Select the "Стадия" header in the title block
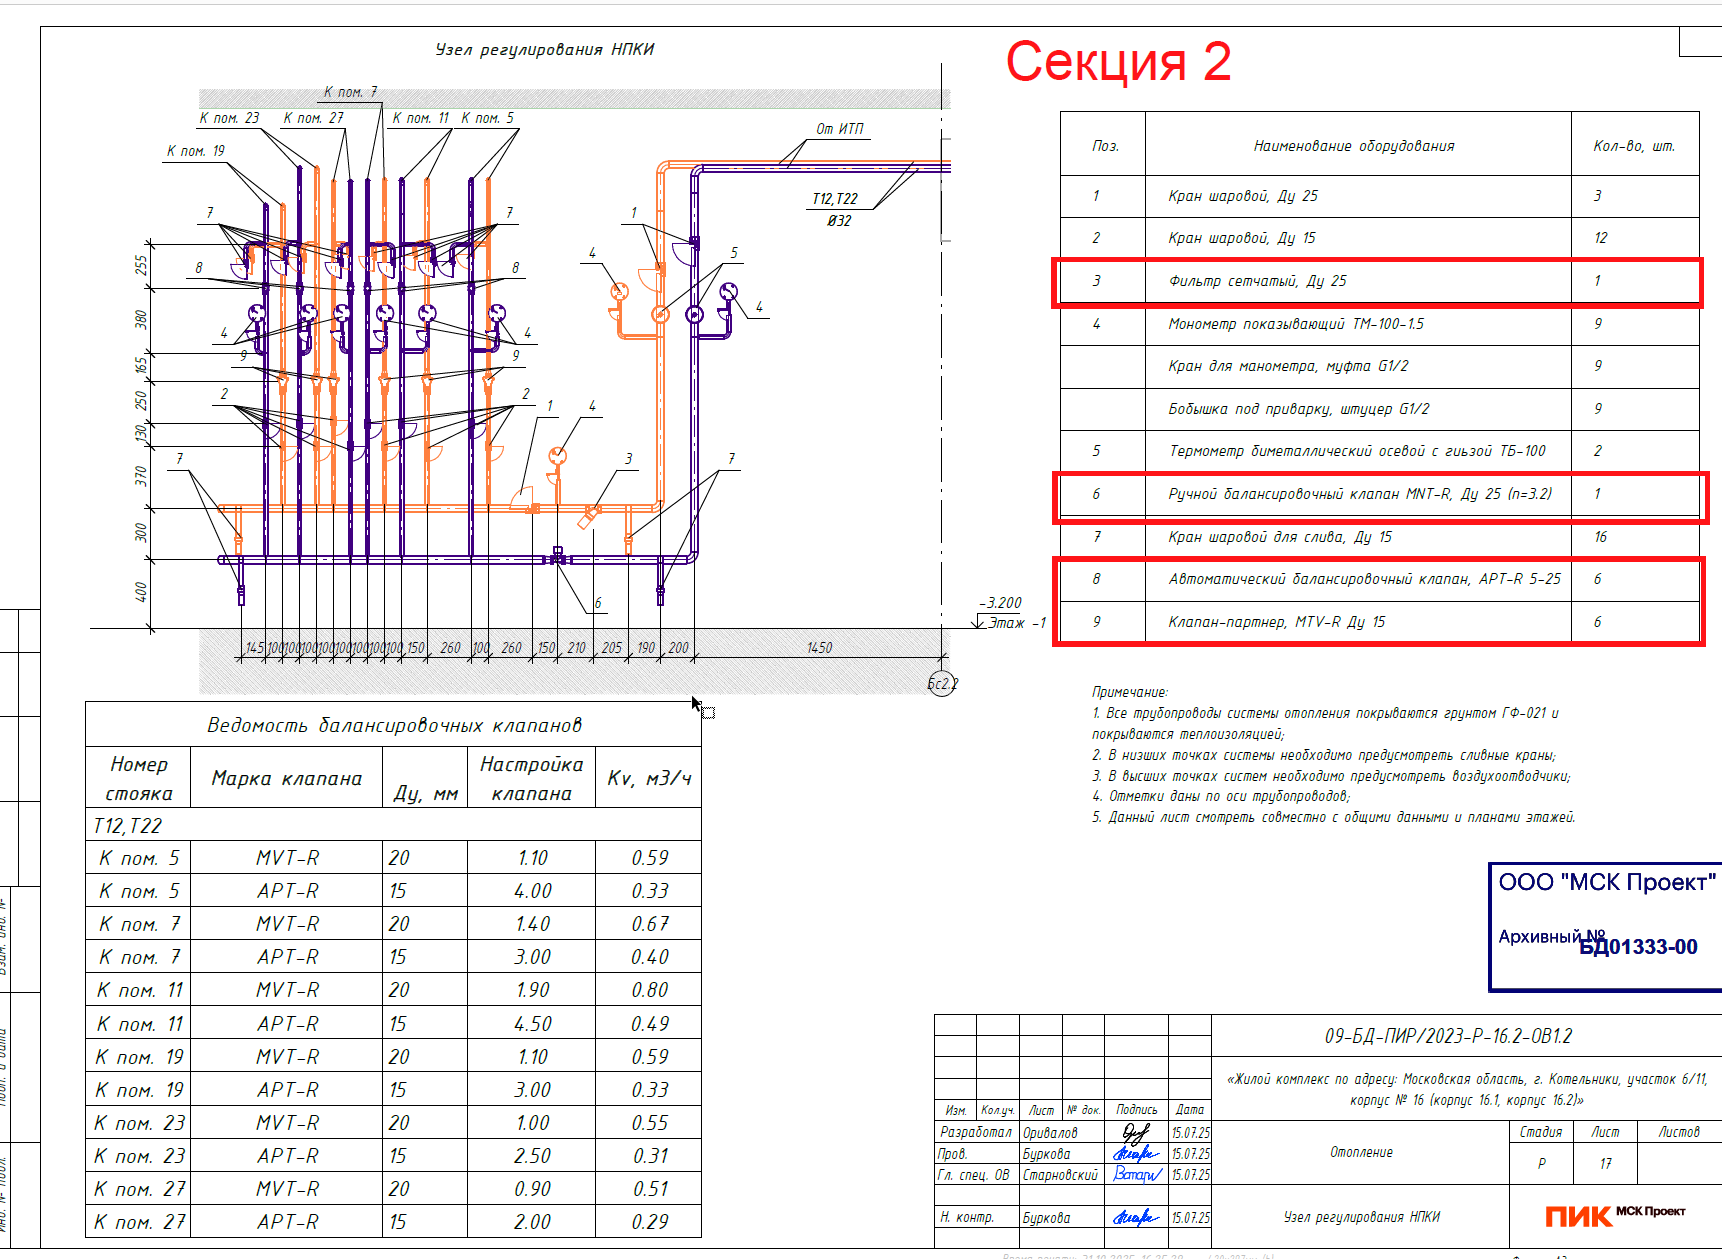Viewport: 1722px width, 1259px height. tap(1541, 1132)
